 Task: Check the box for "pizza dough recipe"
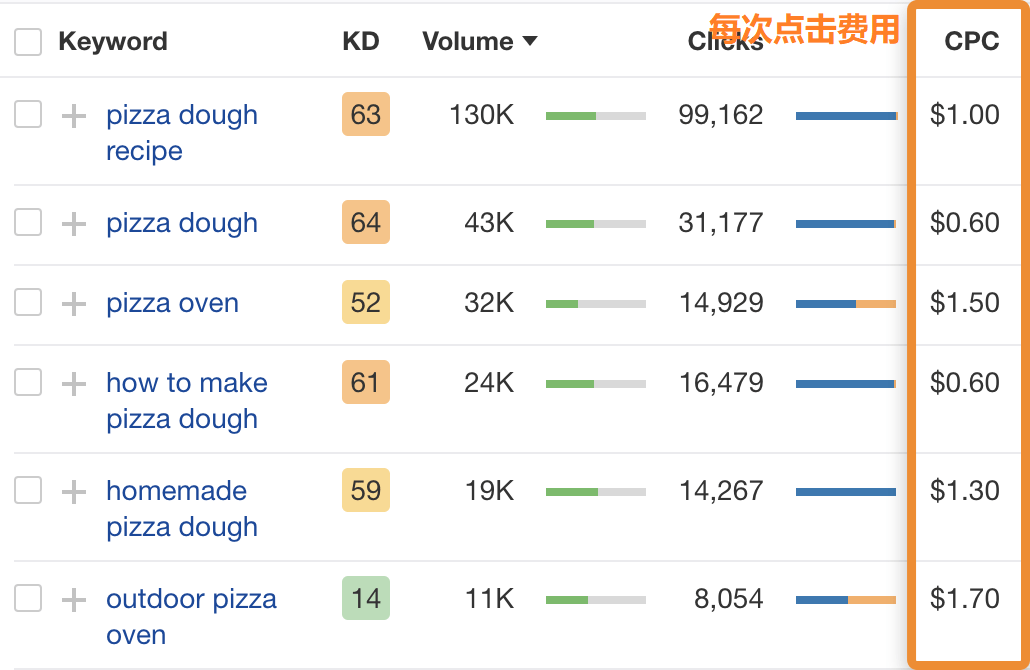pyautogui.click(x=27, y=115)
